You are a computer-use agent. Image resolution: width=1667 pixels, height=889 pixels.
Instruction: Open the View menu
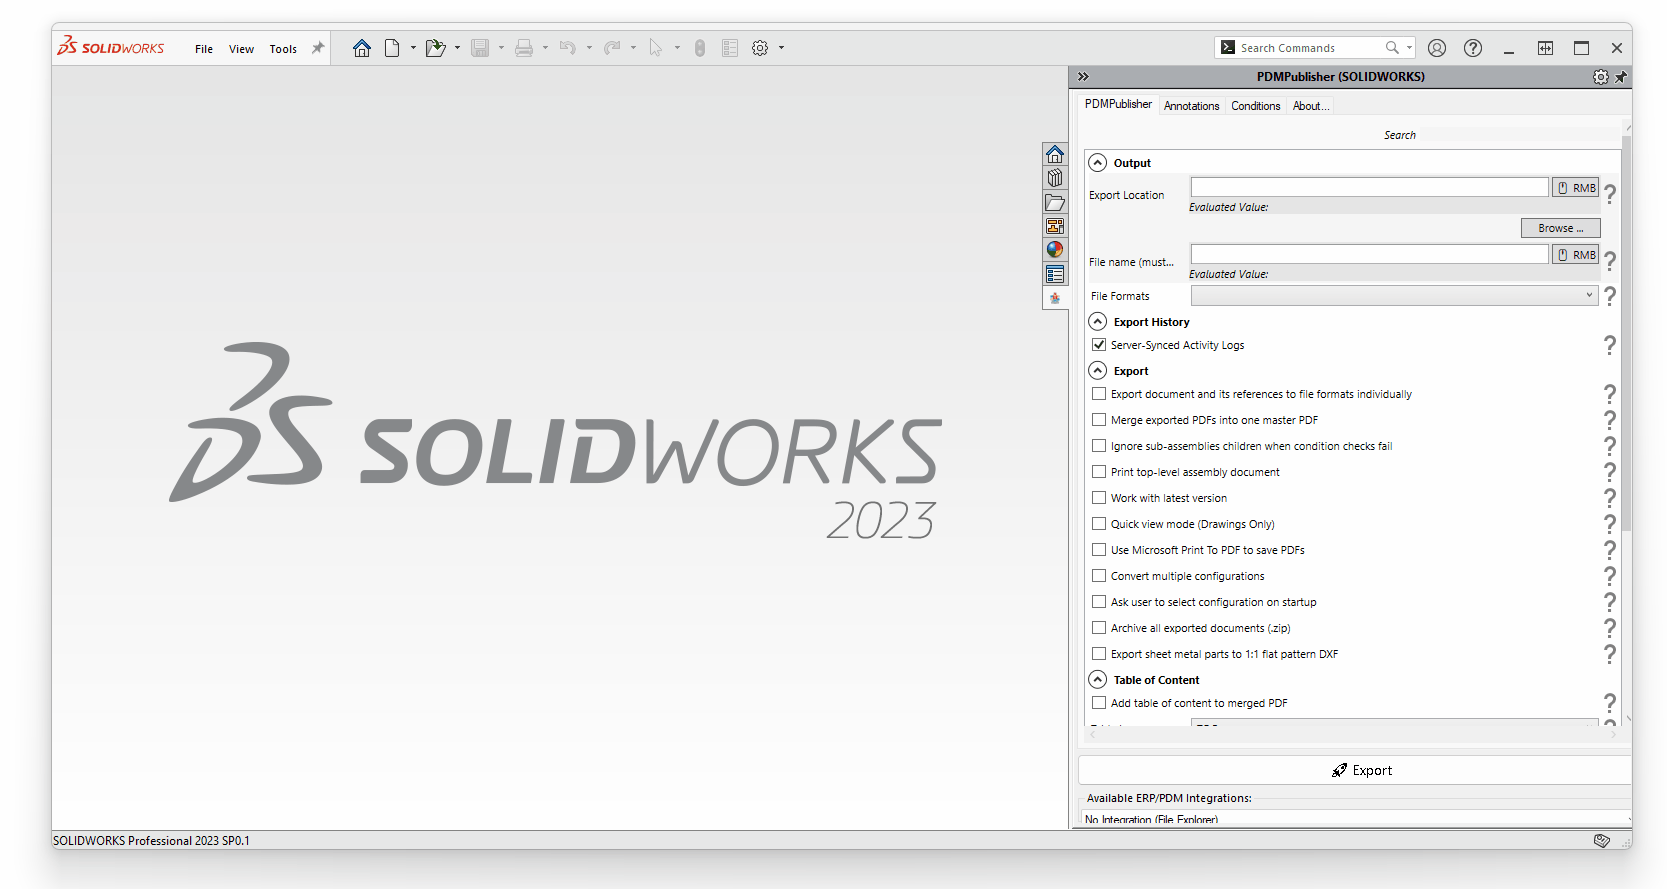(x=241, y=49)
